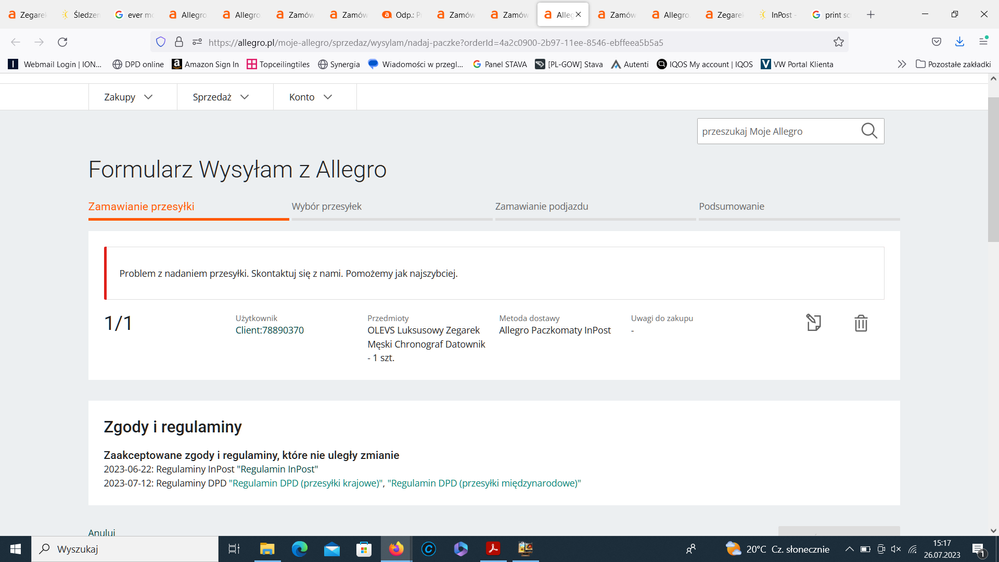Switch to the Google ever mc tab

(x=134, y=15)
